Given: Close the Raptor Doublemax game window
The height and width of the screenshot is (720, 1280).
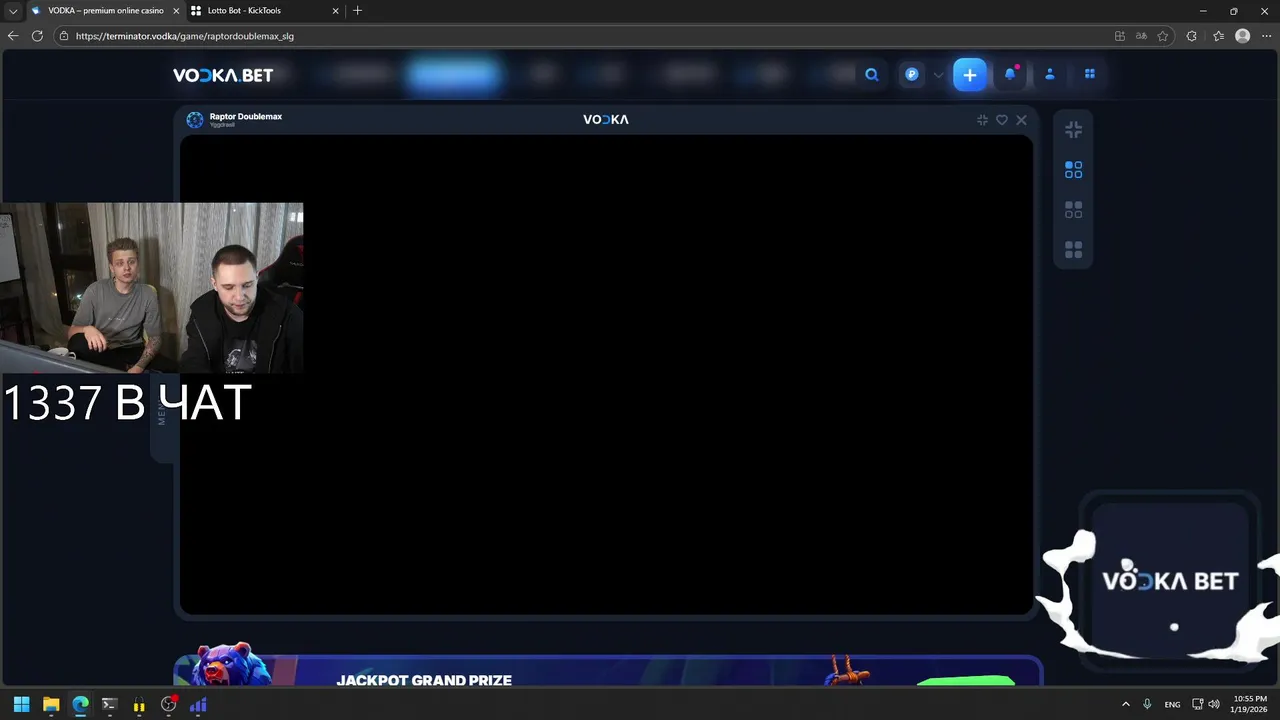Looking at the screenshot, I should click(1021, 120).
